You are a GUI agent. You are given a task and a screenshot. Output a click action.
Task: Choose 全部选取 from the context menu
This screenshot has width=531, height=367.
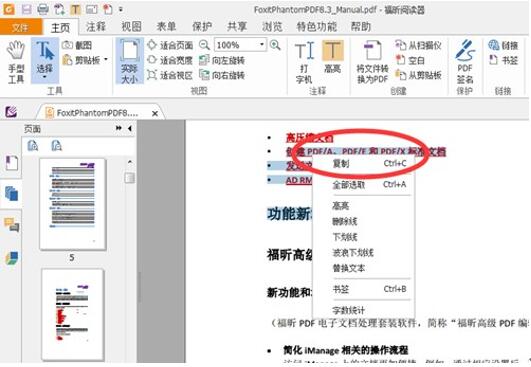tap(363, 185)
